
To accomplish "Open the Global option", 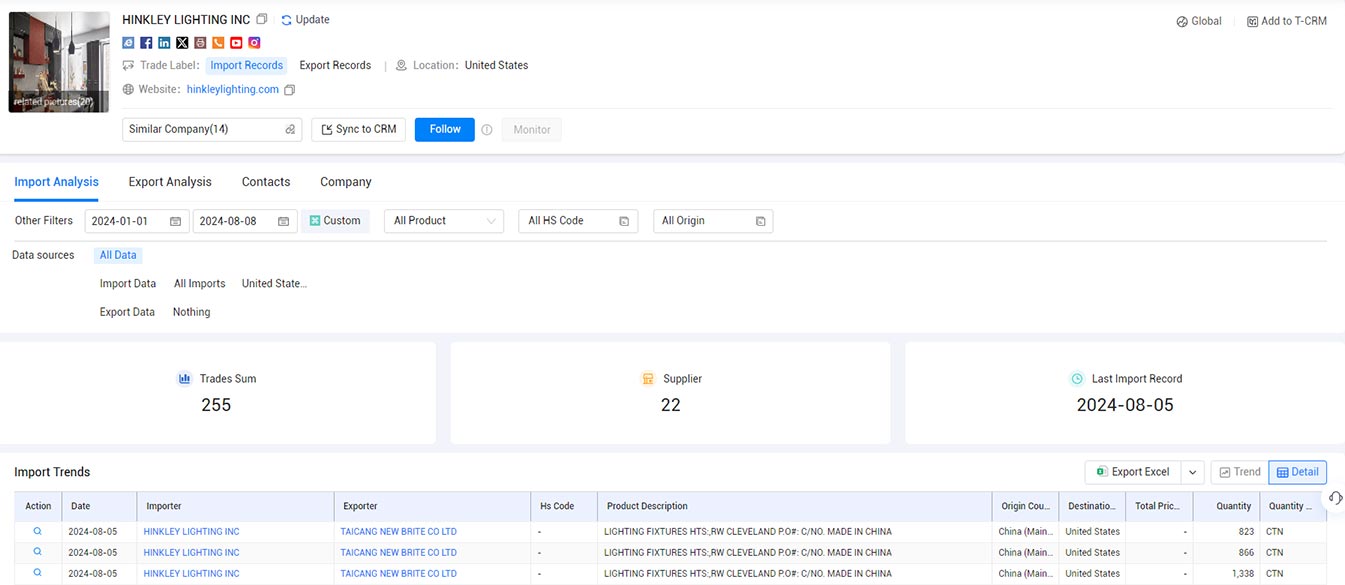I will pyautogui.click(x=1199, y=21).
